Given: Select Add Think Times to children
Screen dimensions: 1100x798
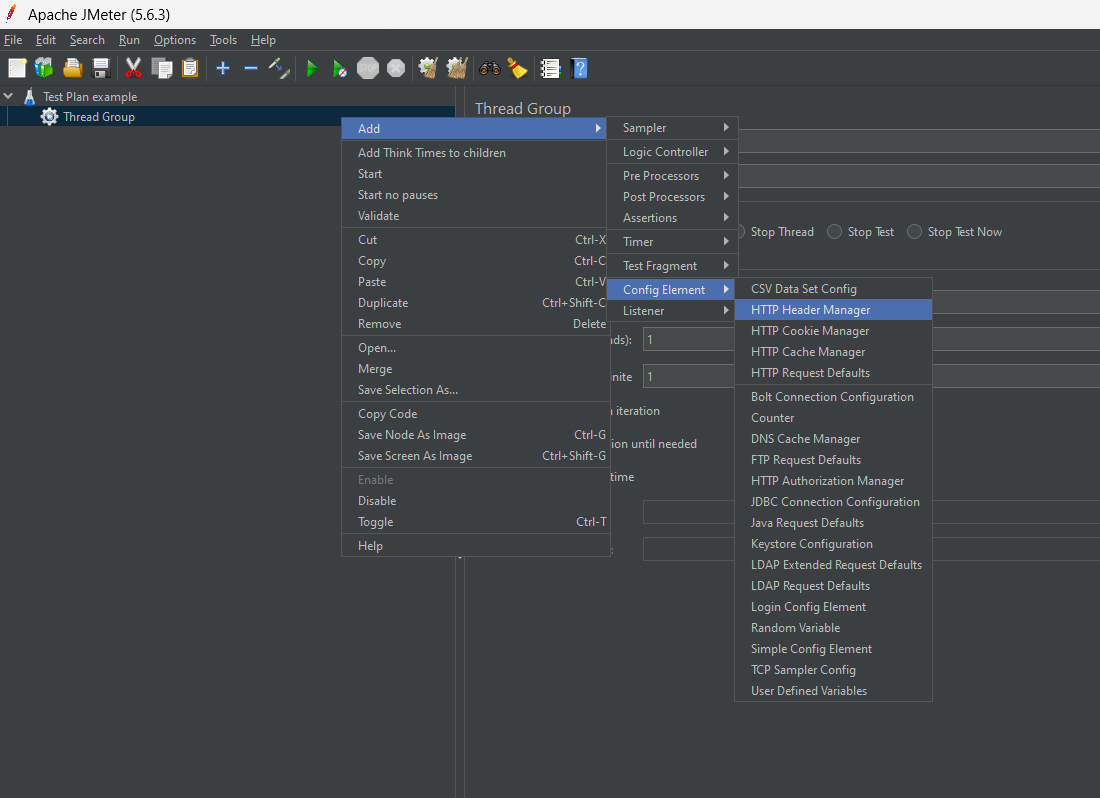Looking at the screenshot, I should (x=475, y=152).
